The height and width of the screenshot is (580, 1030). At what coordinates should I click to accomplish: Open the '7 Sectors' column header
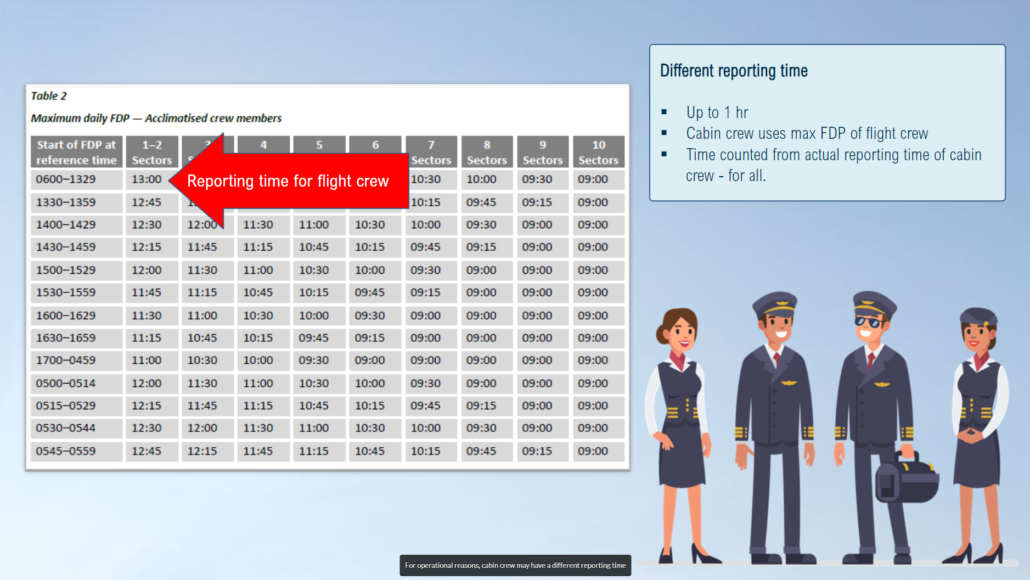pyautogui.click(x=430, y=152)
